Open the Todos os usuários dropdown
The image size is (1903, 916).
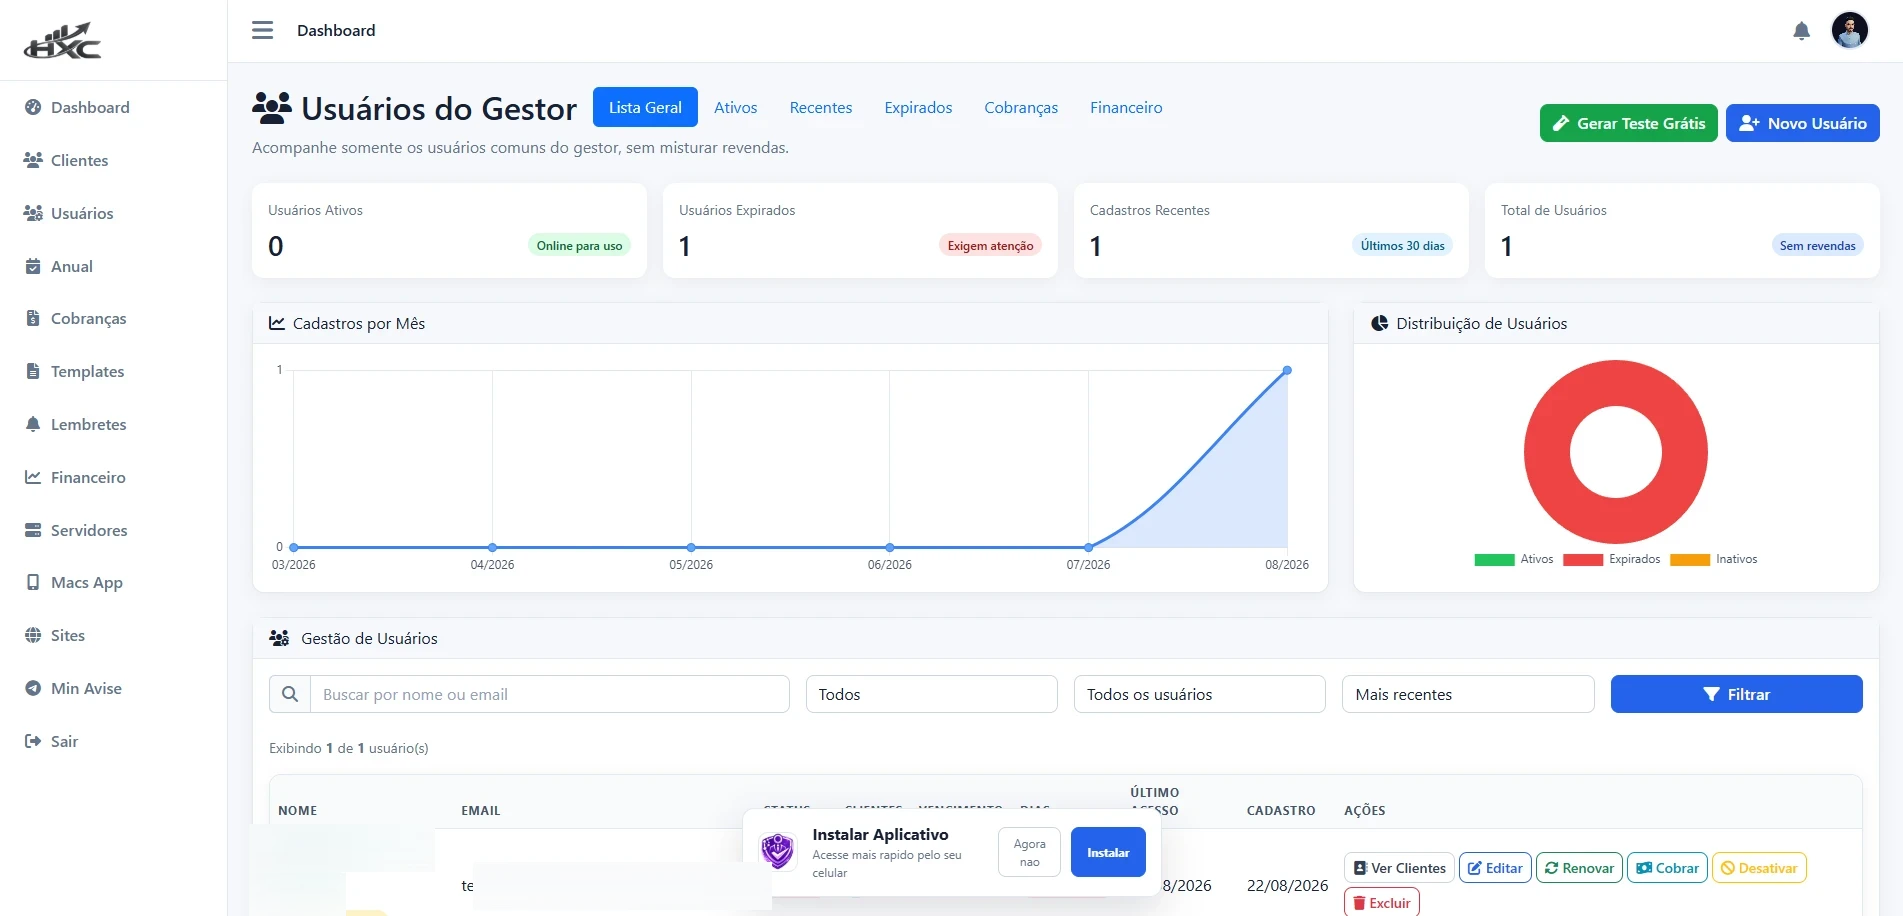[x=1200, y=694]
